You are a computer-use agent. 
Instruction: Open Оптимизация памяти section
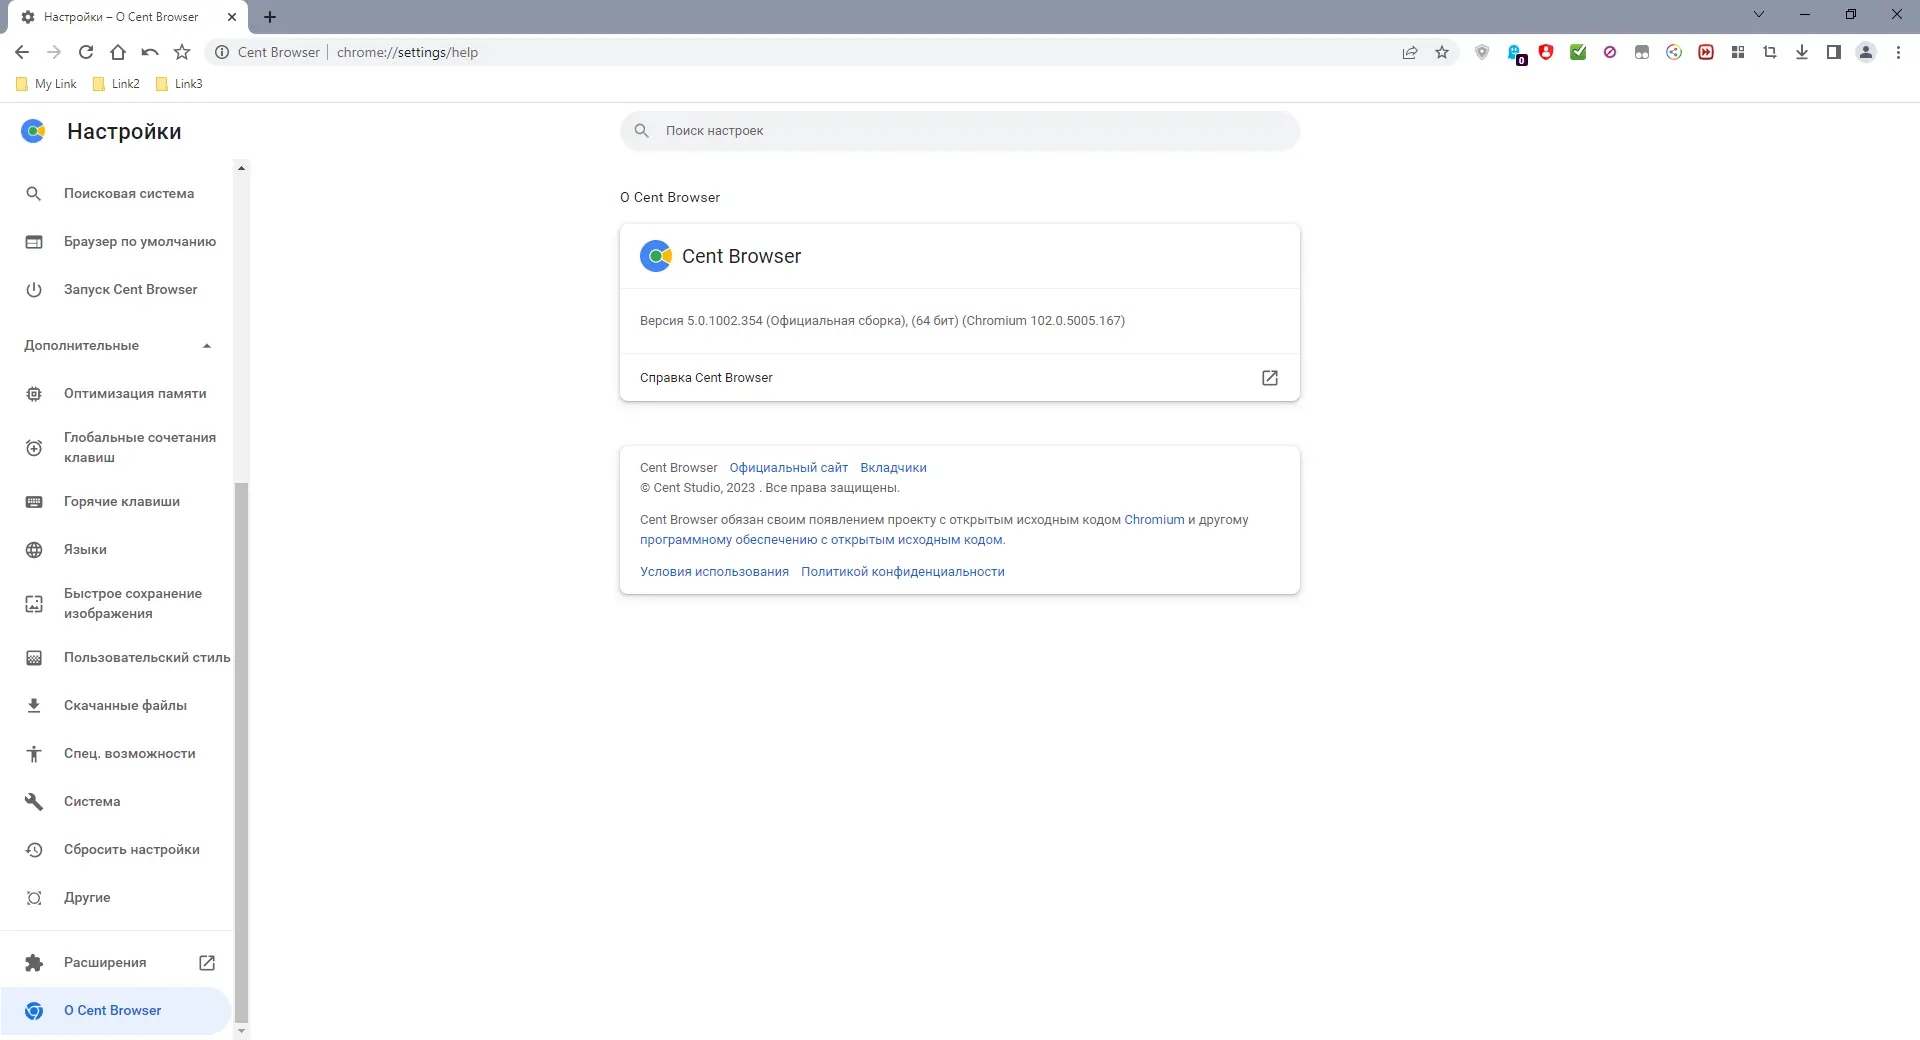[x=116, y=394]
